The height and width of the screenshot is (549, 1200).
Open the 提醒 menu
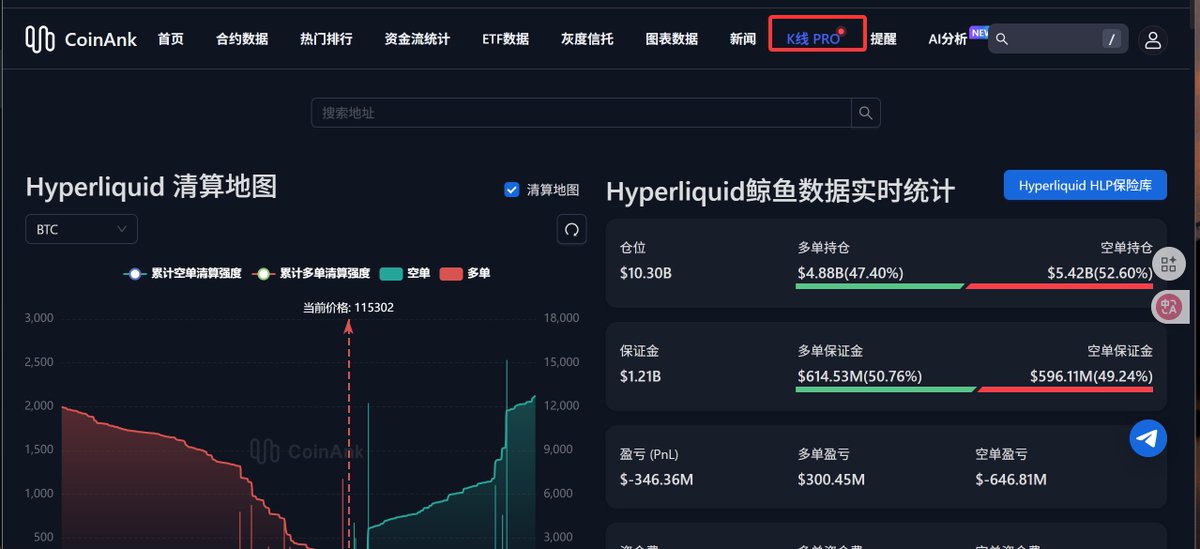click(x=884, y=39)
